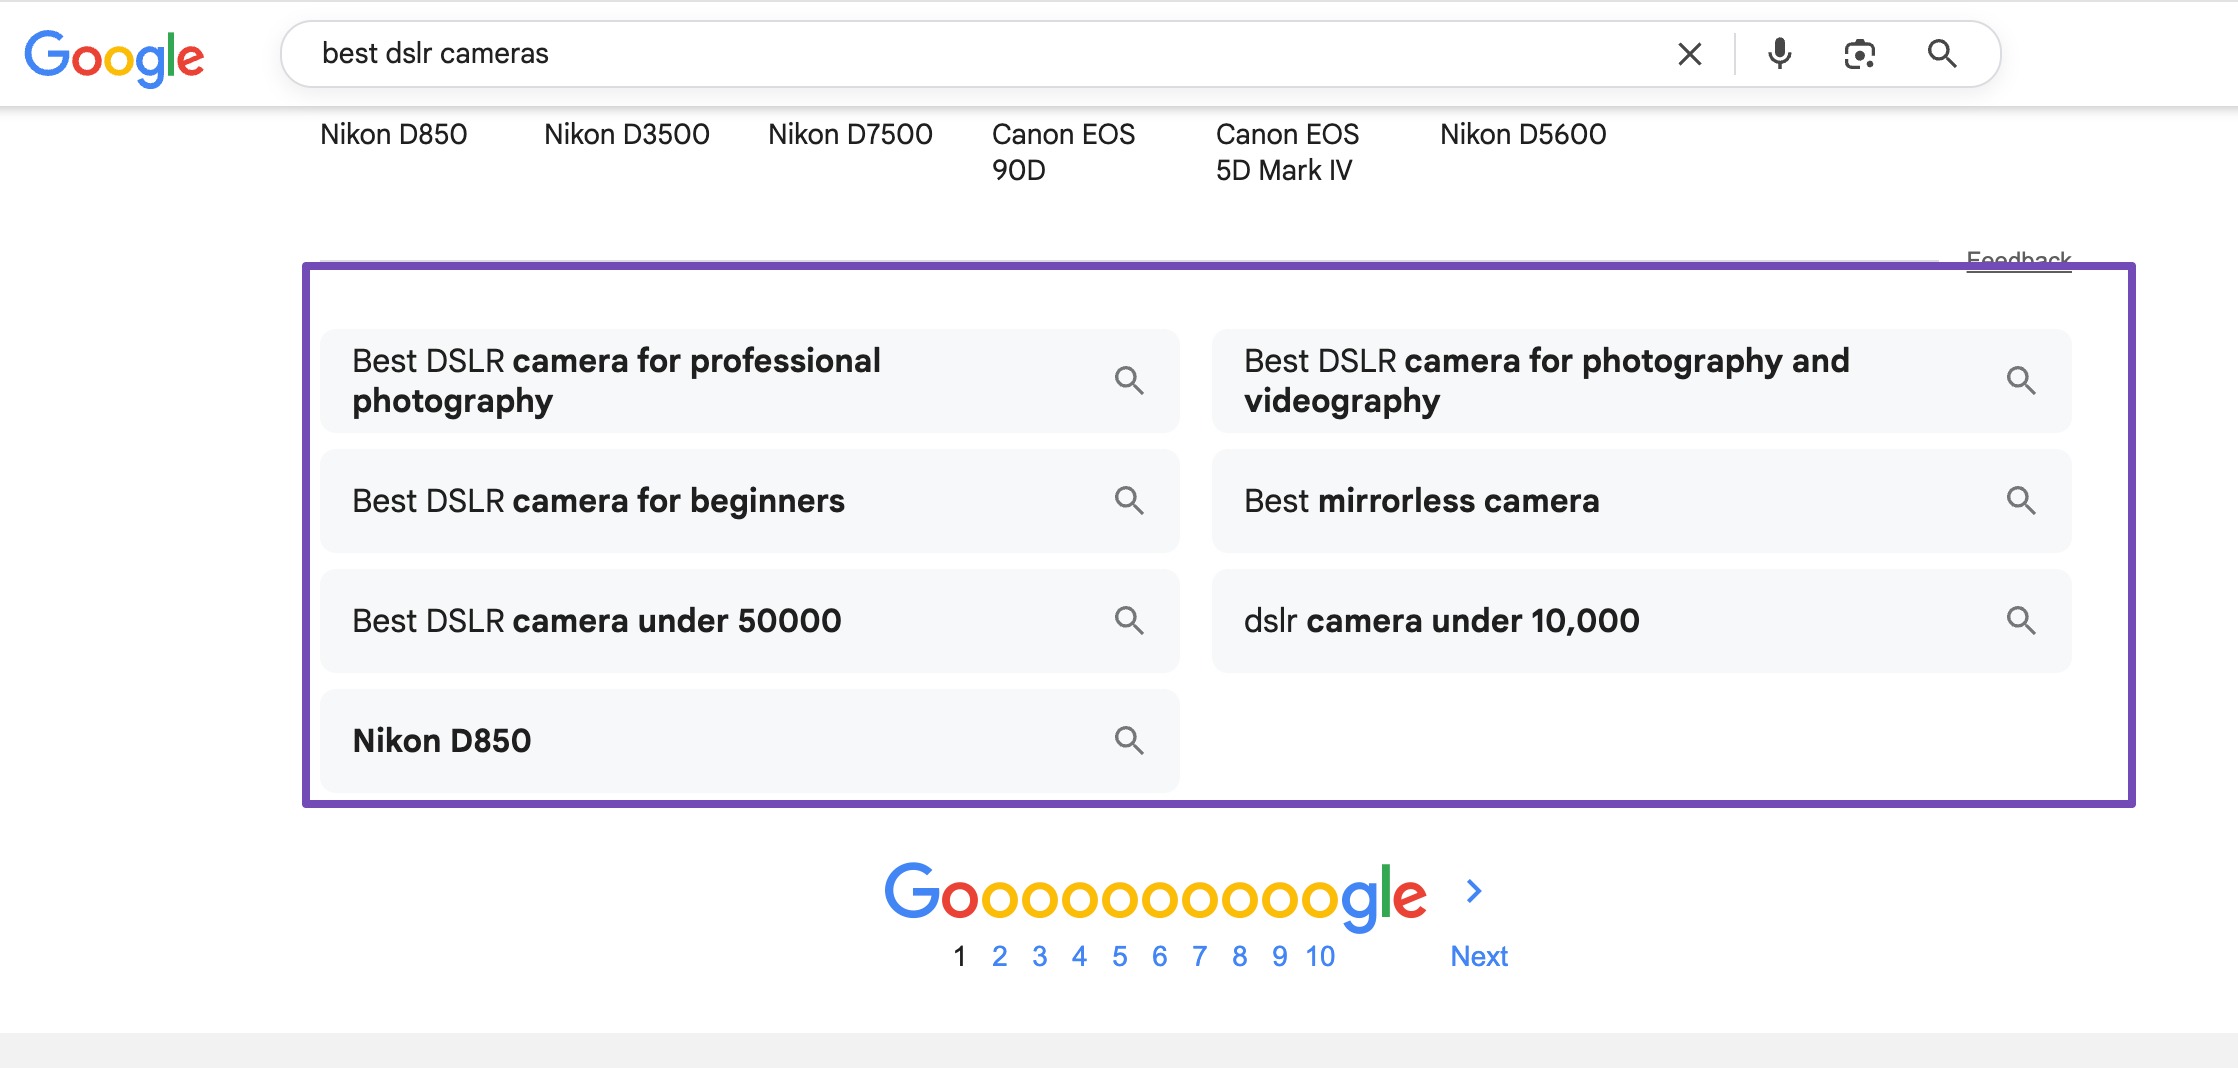Screen dimensions: 2238x1068
Task: Click magnifier icon in dslr under 10,000 row
Action: 2021,620
